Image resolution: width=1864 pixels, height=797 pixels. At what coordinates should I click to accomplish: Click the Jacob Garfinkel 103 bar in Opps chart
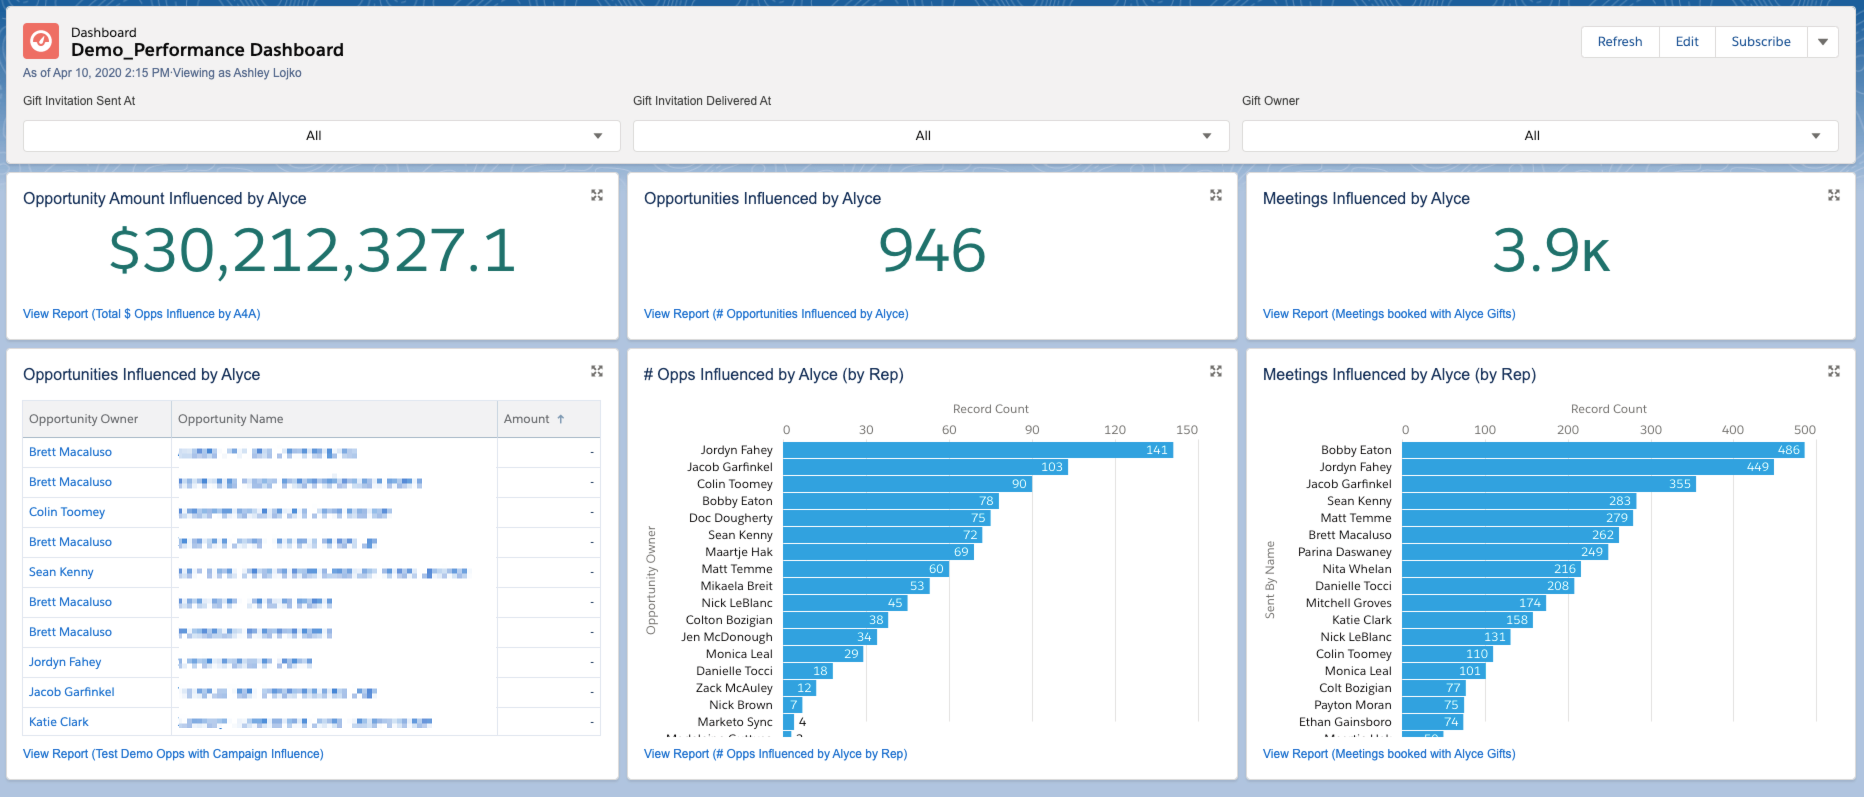[926, 467]
